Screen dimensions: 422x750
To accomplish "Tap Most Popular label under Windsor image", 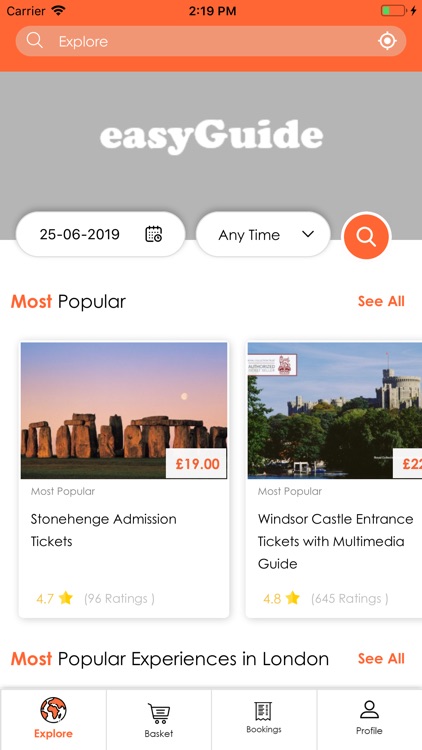I will pyautogui.click(x=289, y=491).
